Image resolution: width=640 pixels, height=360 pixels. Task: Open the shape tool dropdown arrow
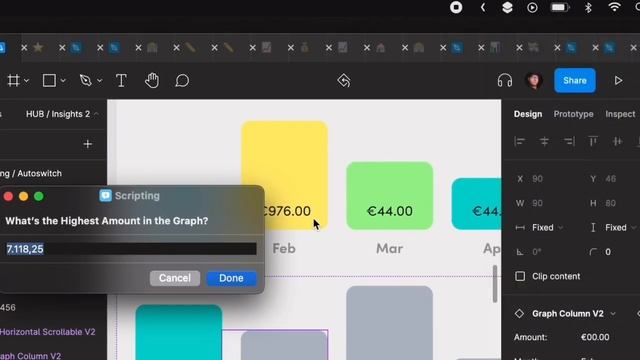(63, 81)
